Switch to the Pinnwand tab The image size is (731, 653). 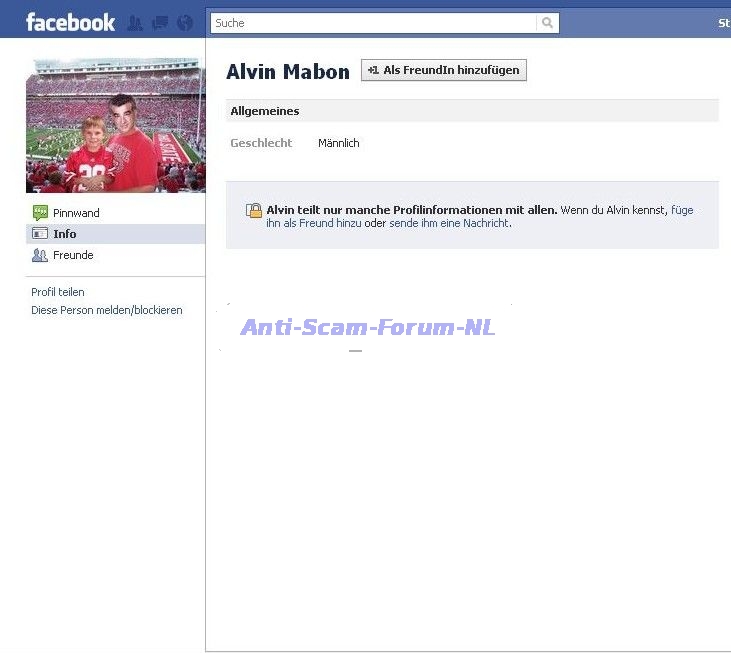point(76,213)
